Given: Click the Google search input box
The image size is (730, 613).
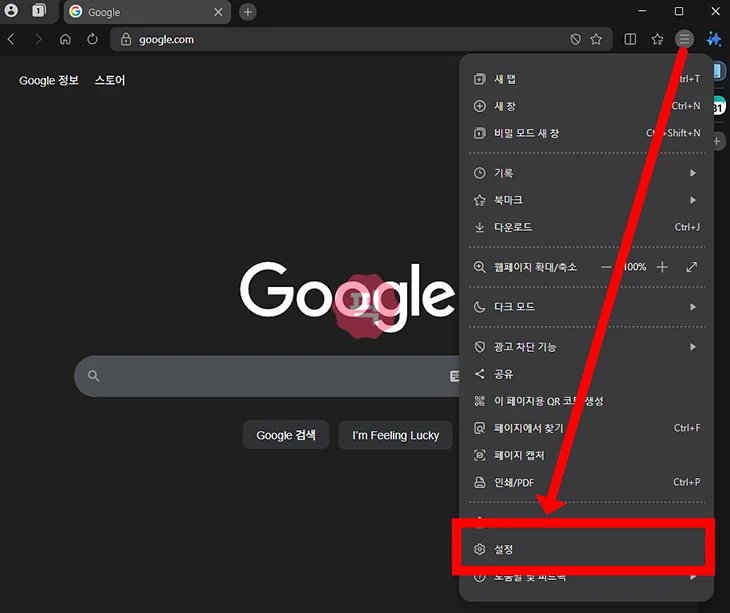Looking at the screenshot, I should pos(268,376).
